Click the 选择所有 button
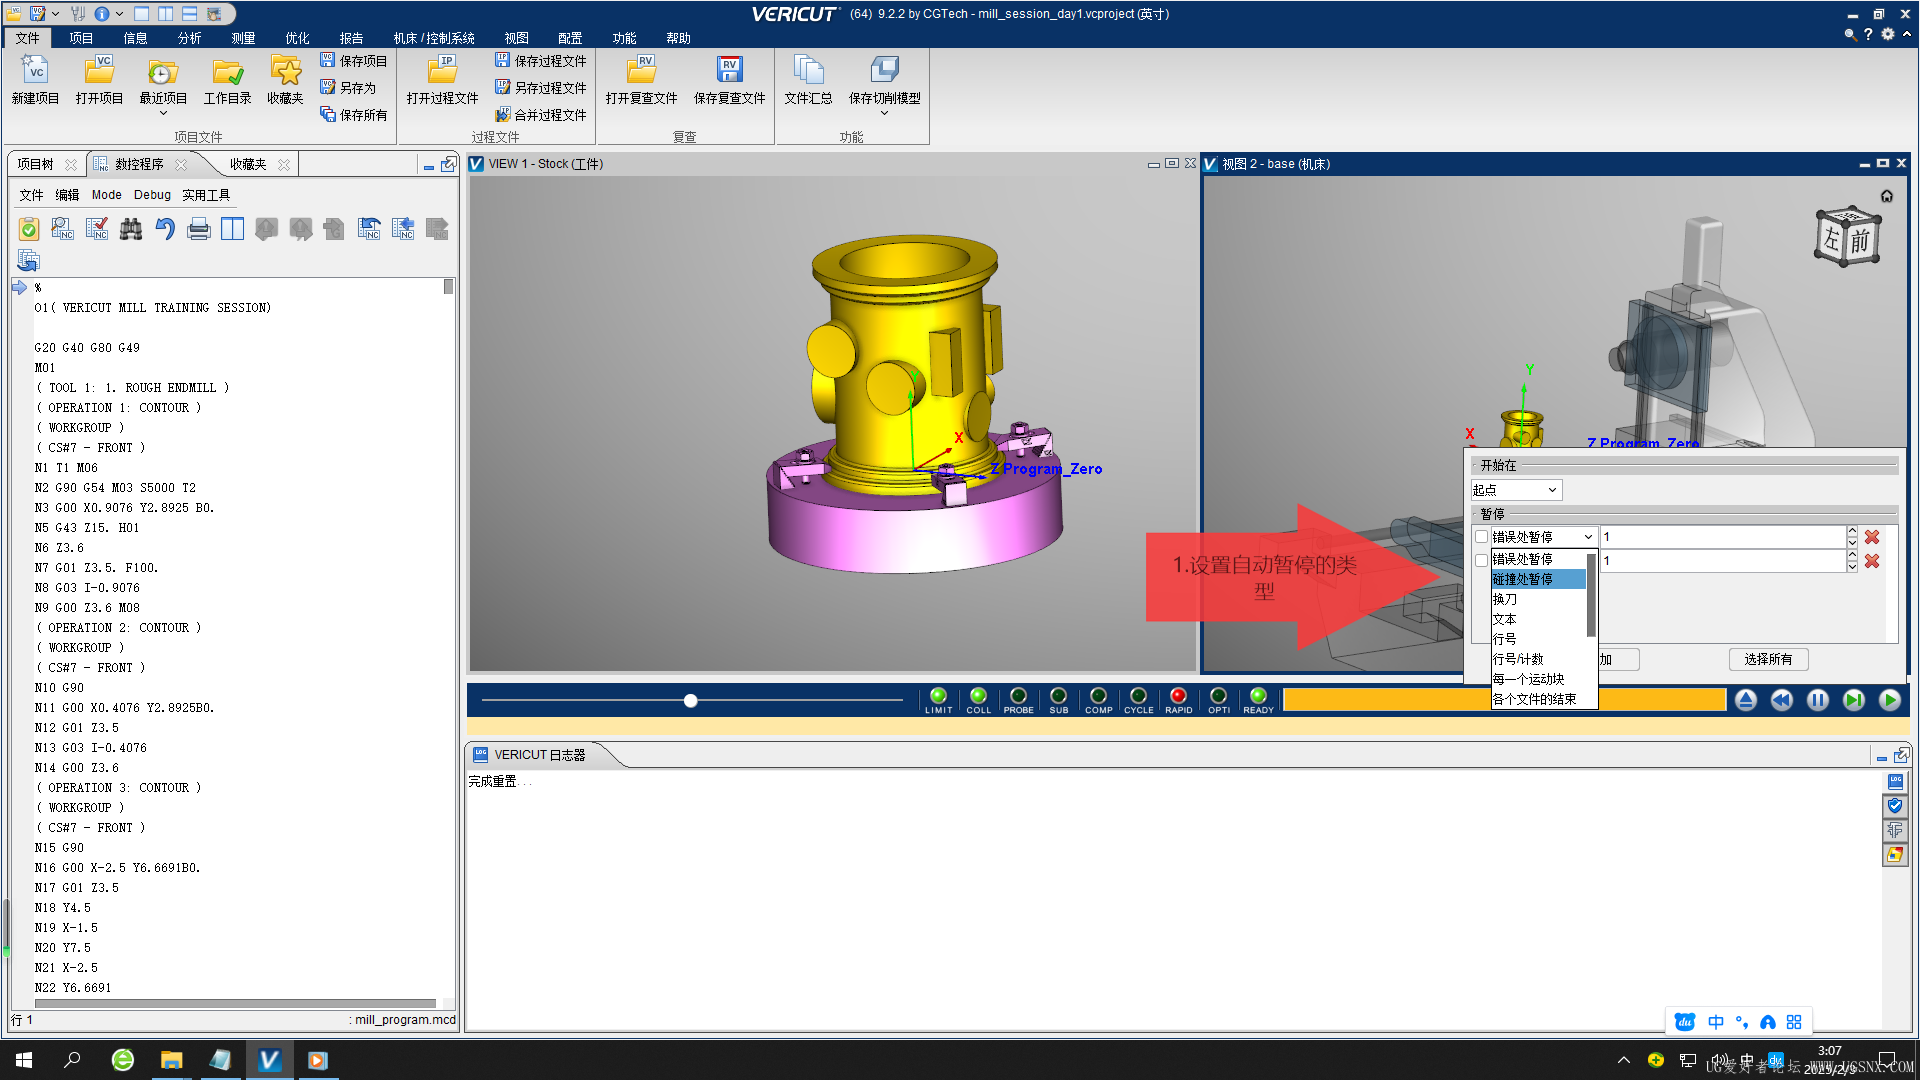 point(1768,659)
